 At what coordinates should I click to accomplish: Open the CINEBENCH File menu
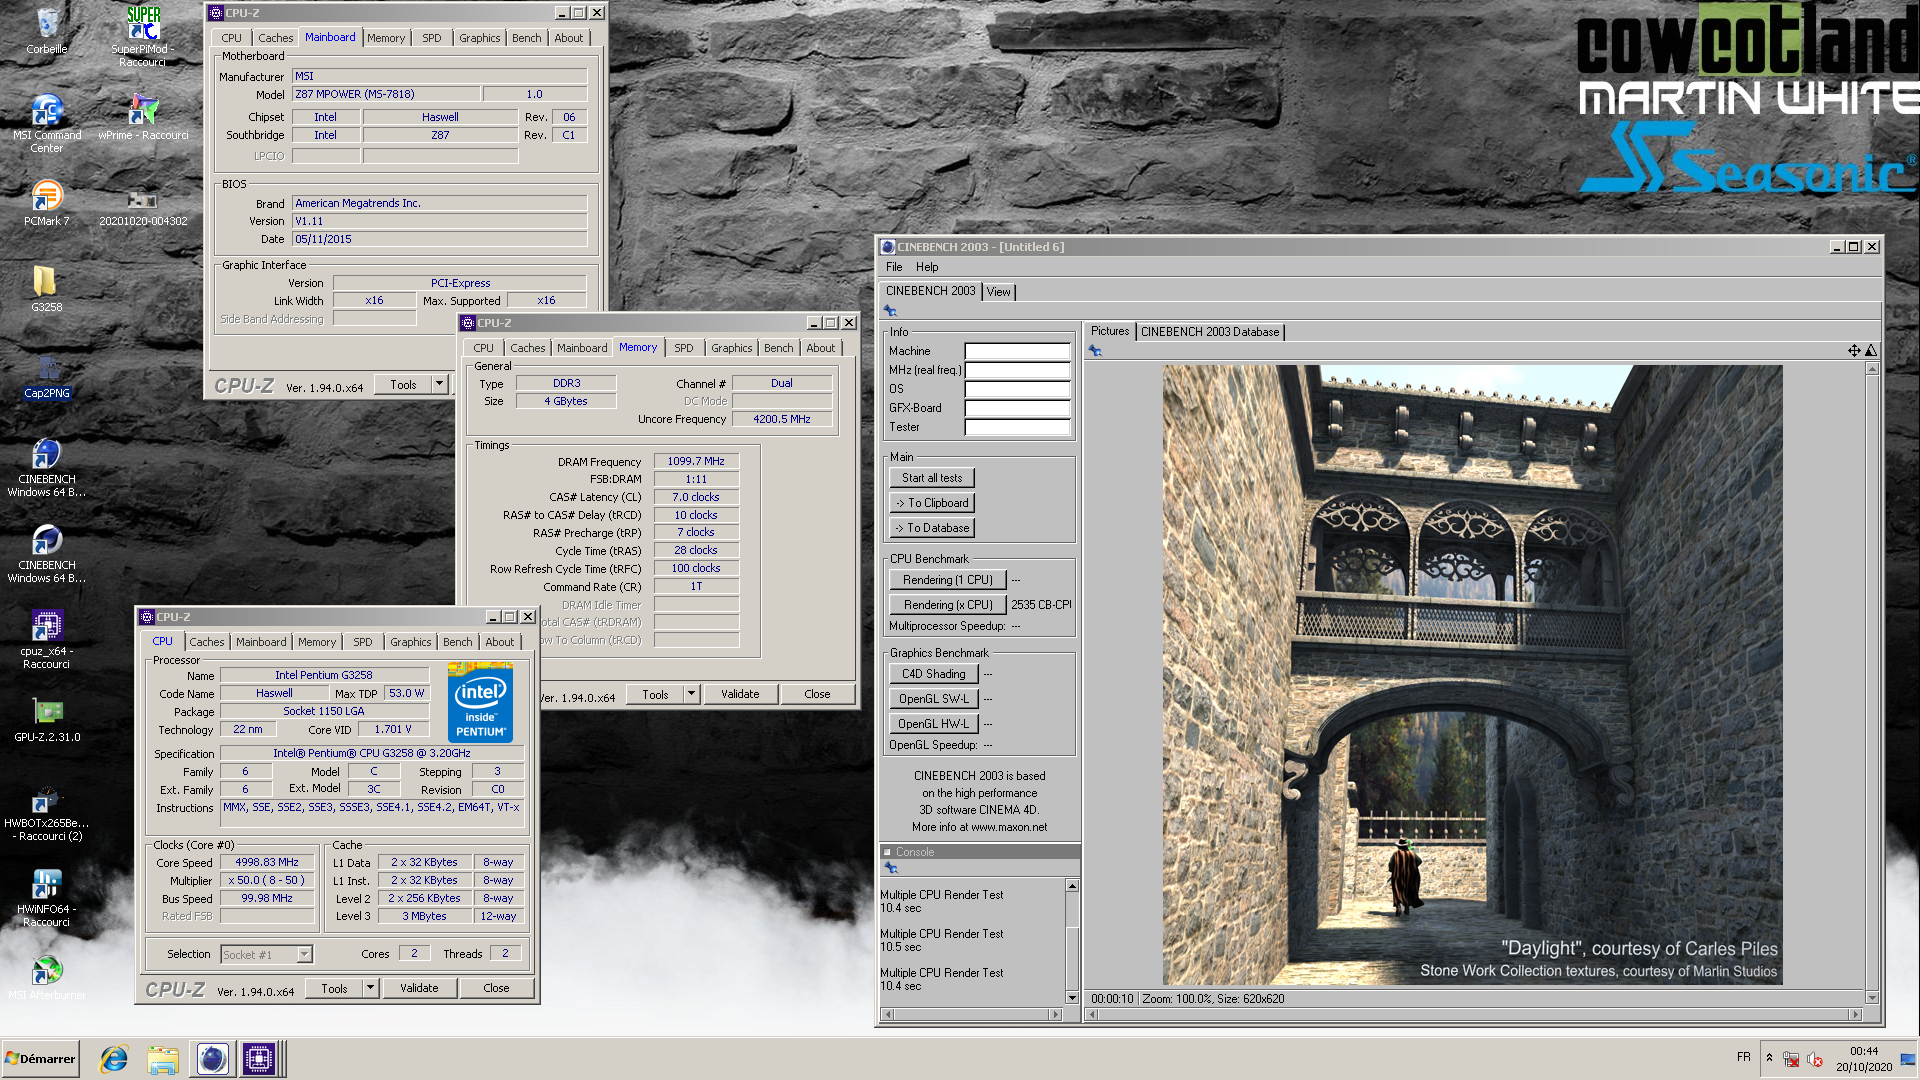coord(894,267)
